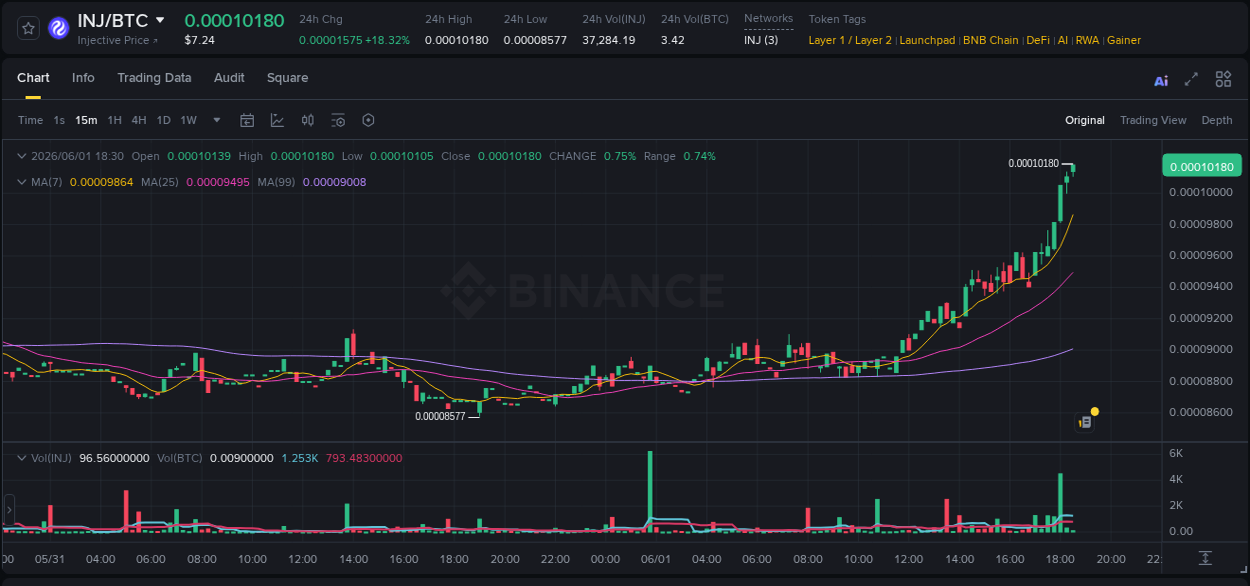1250x586 pixels.
Task: Open the technical indicators icon
Action: (277, 120)
